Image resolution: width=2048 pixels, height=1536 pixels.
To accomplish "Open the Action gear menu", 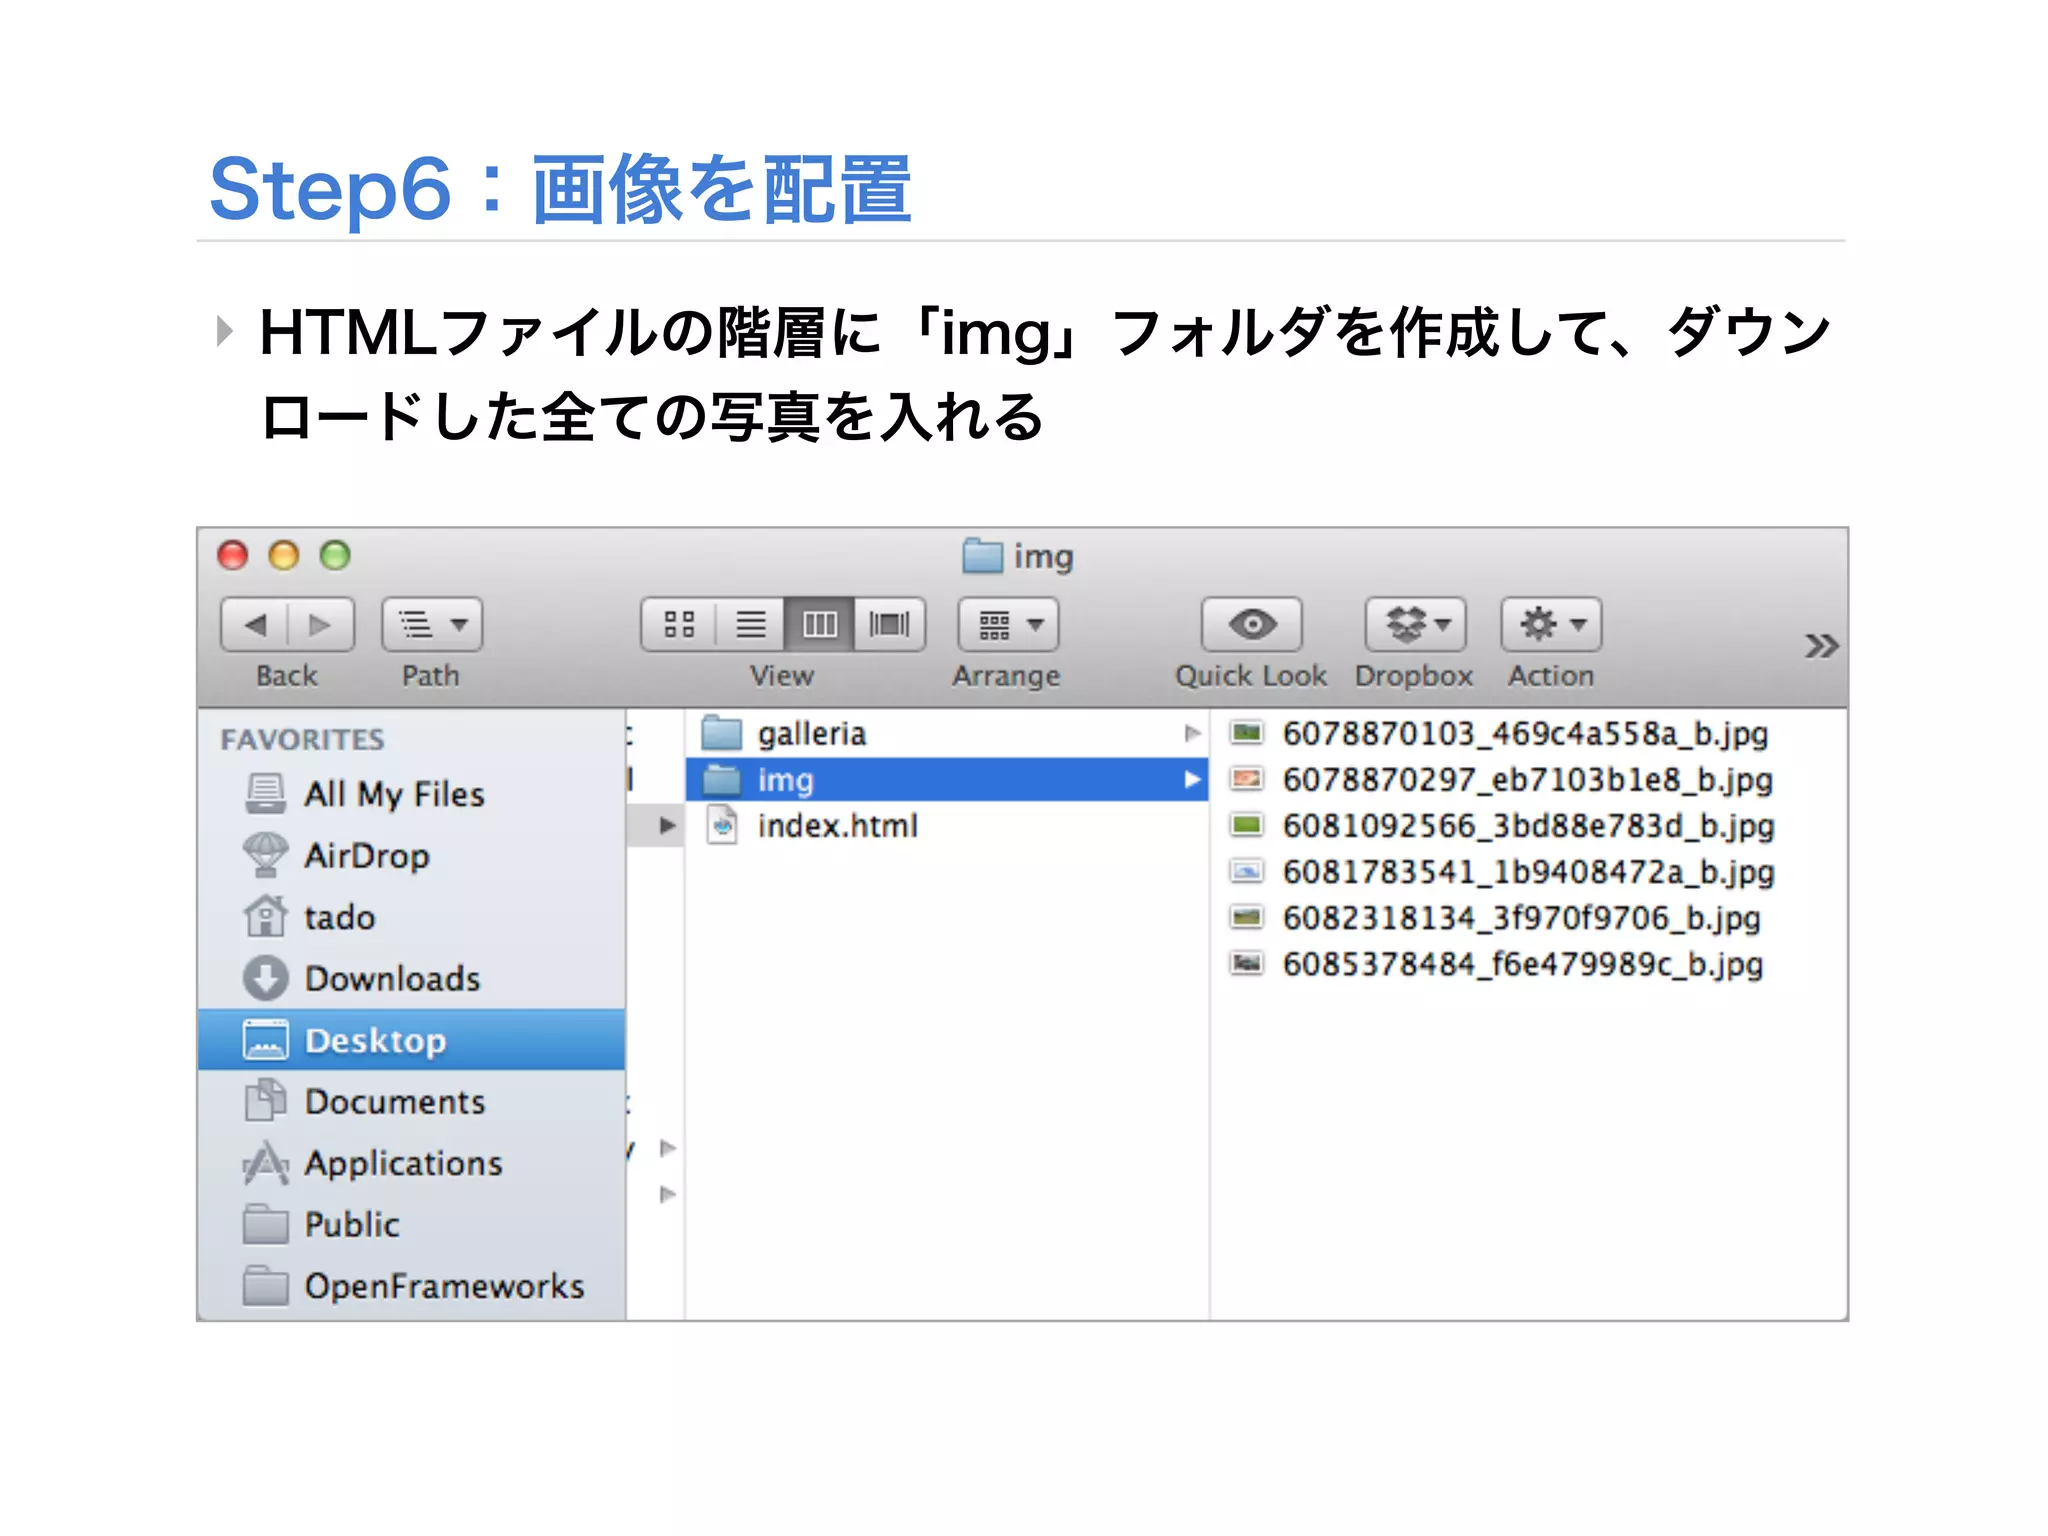I will coord(1551,625).
